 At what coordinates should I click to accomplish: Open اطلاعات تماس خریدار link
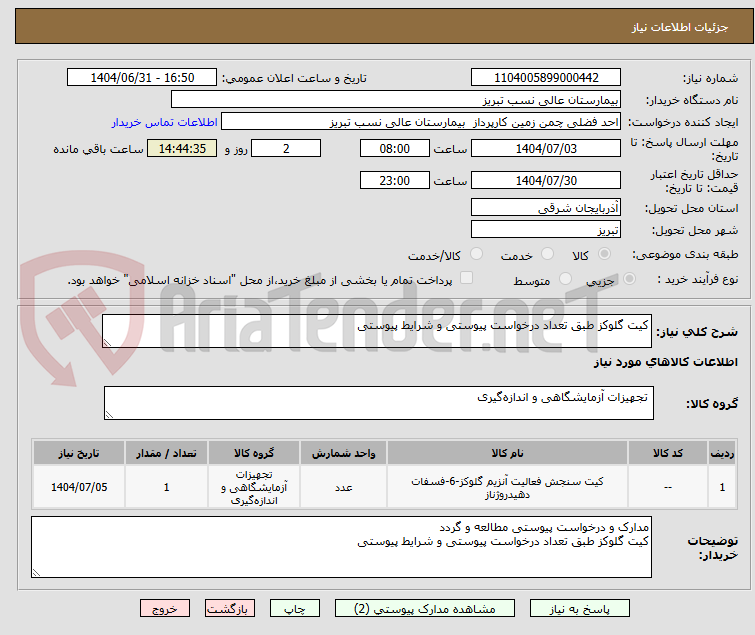coord(164,122)
